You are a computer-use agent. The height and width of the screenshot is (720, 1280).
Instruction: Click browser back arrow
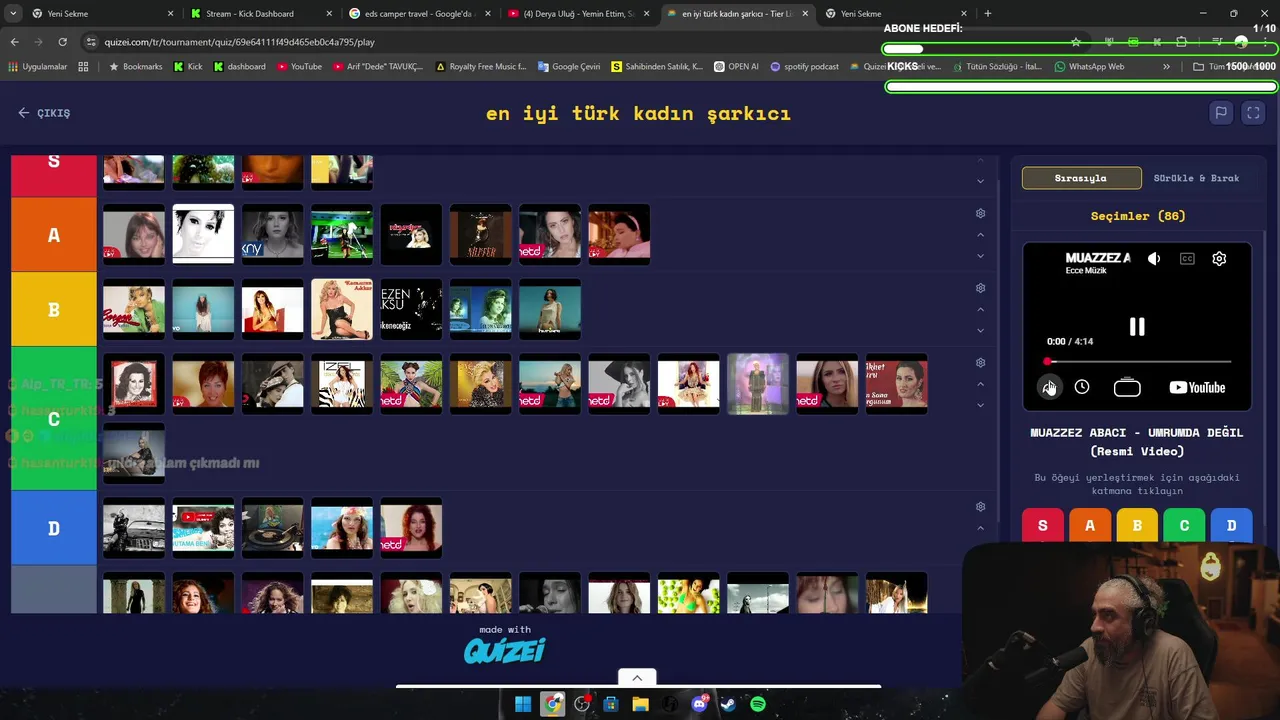coord(14,42)
